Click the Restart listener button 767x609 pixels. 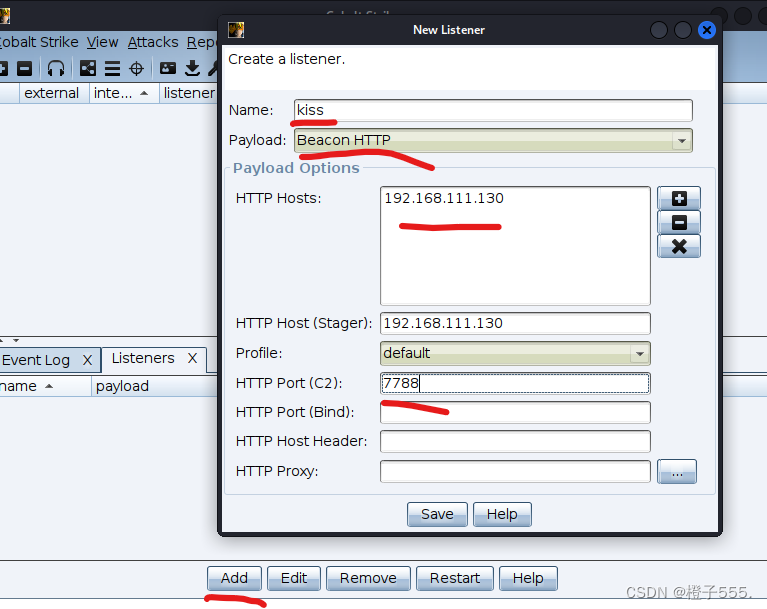click(x=454, y=578)
